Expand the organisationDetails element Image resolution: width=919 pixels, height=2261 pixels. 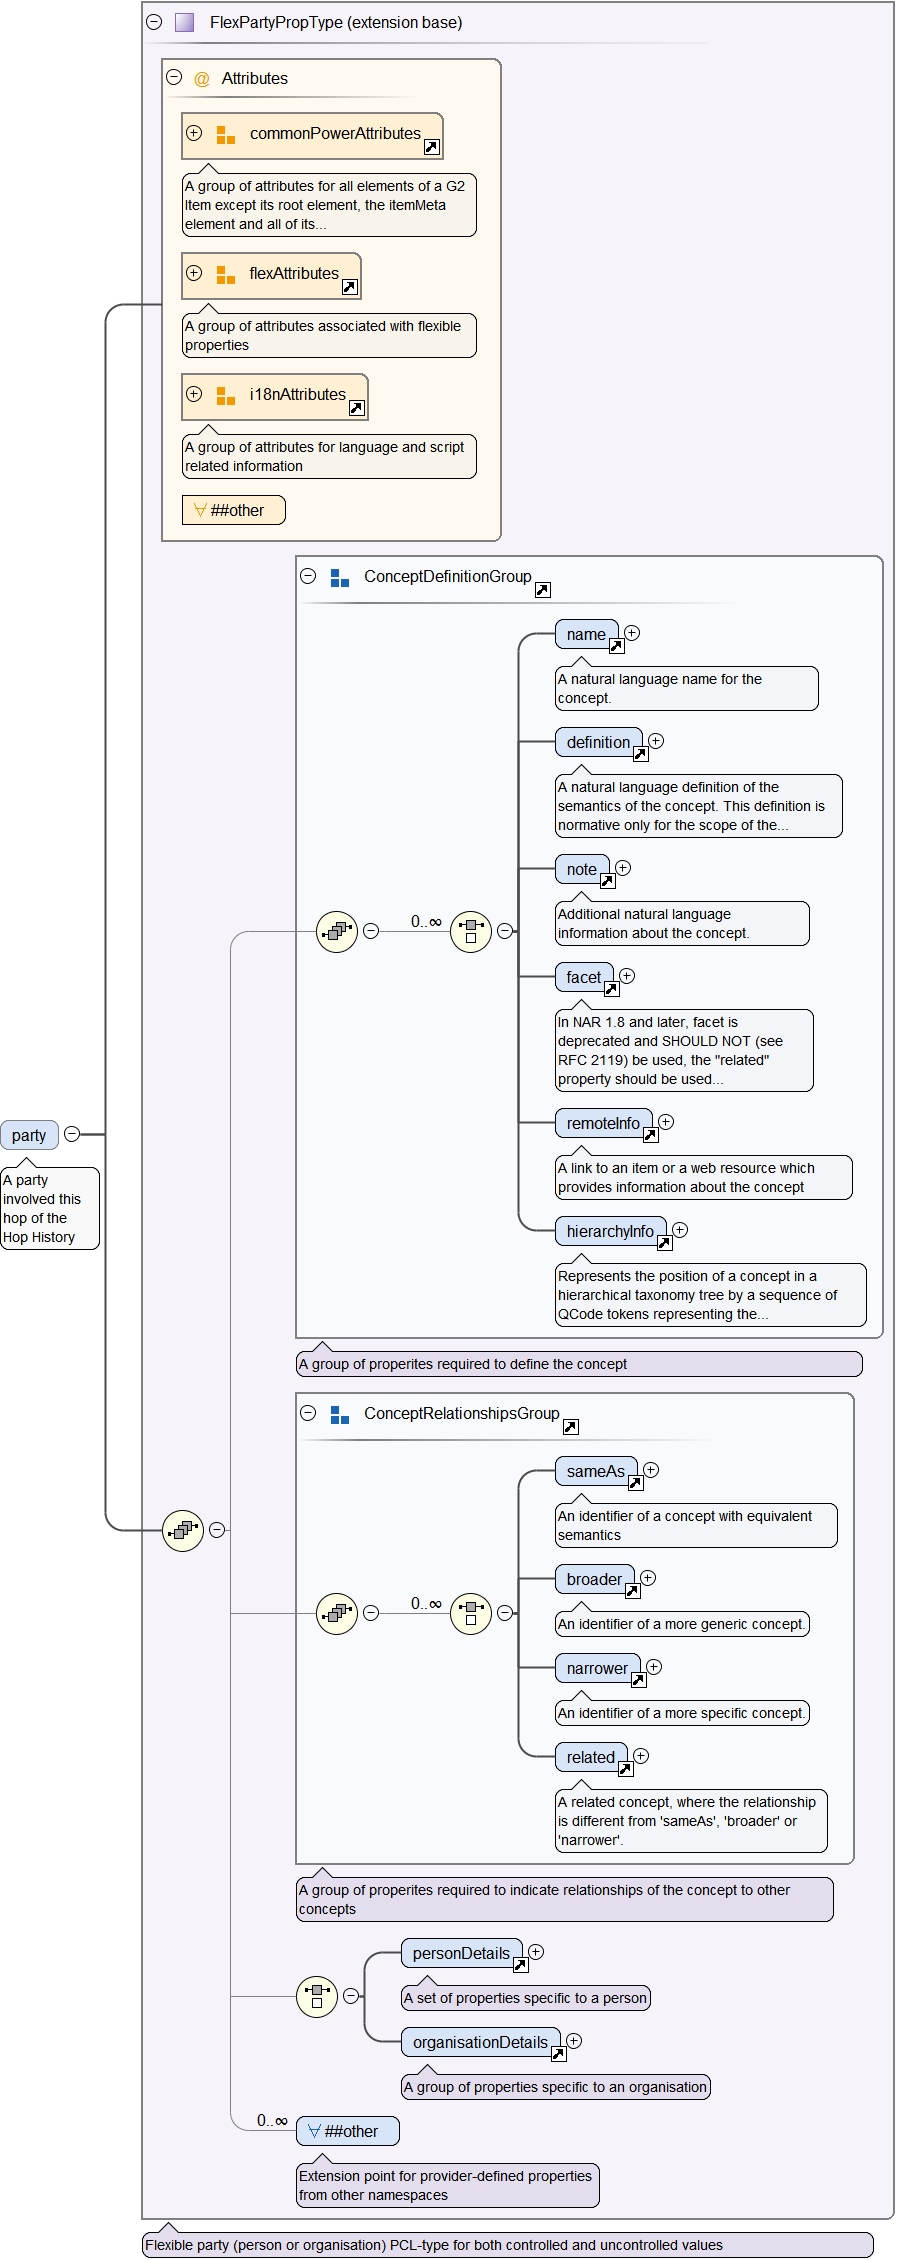[x=574, y=2041]
